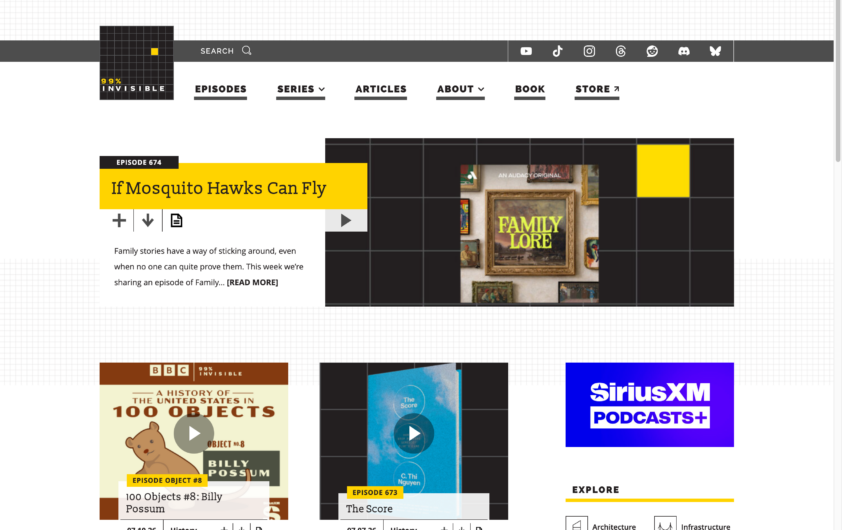Expand the Series dropdown menu
842x530 pixels.
tap(301, 89)
